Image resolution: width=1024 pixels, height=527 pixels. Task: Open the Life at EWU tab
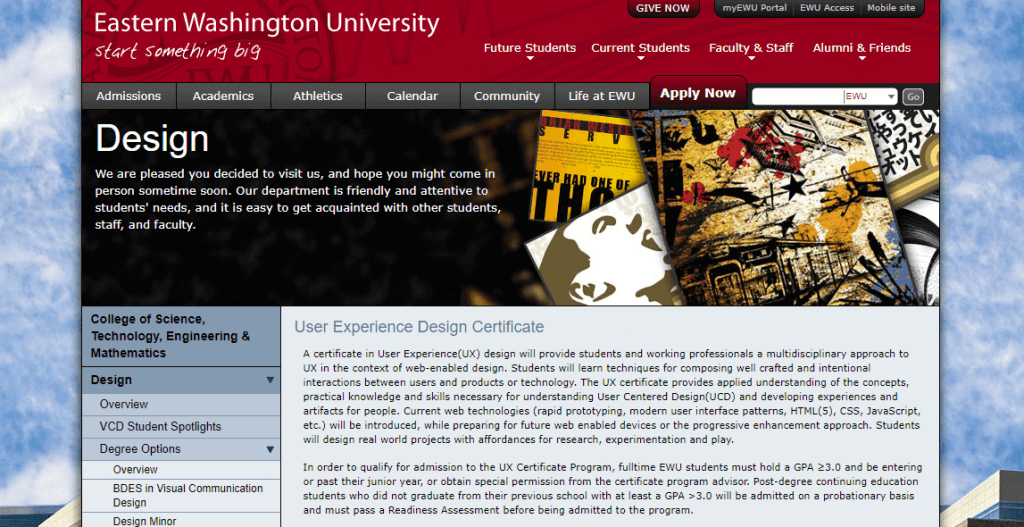pos(601,96)
